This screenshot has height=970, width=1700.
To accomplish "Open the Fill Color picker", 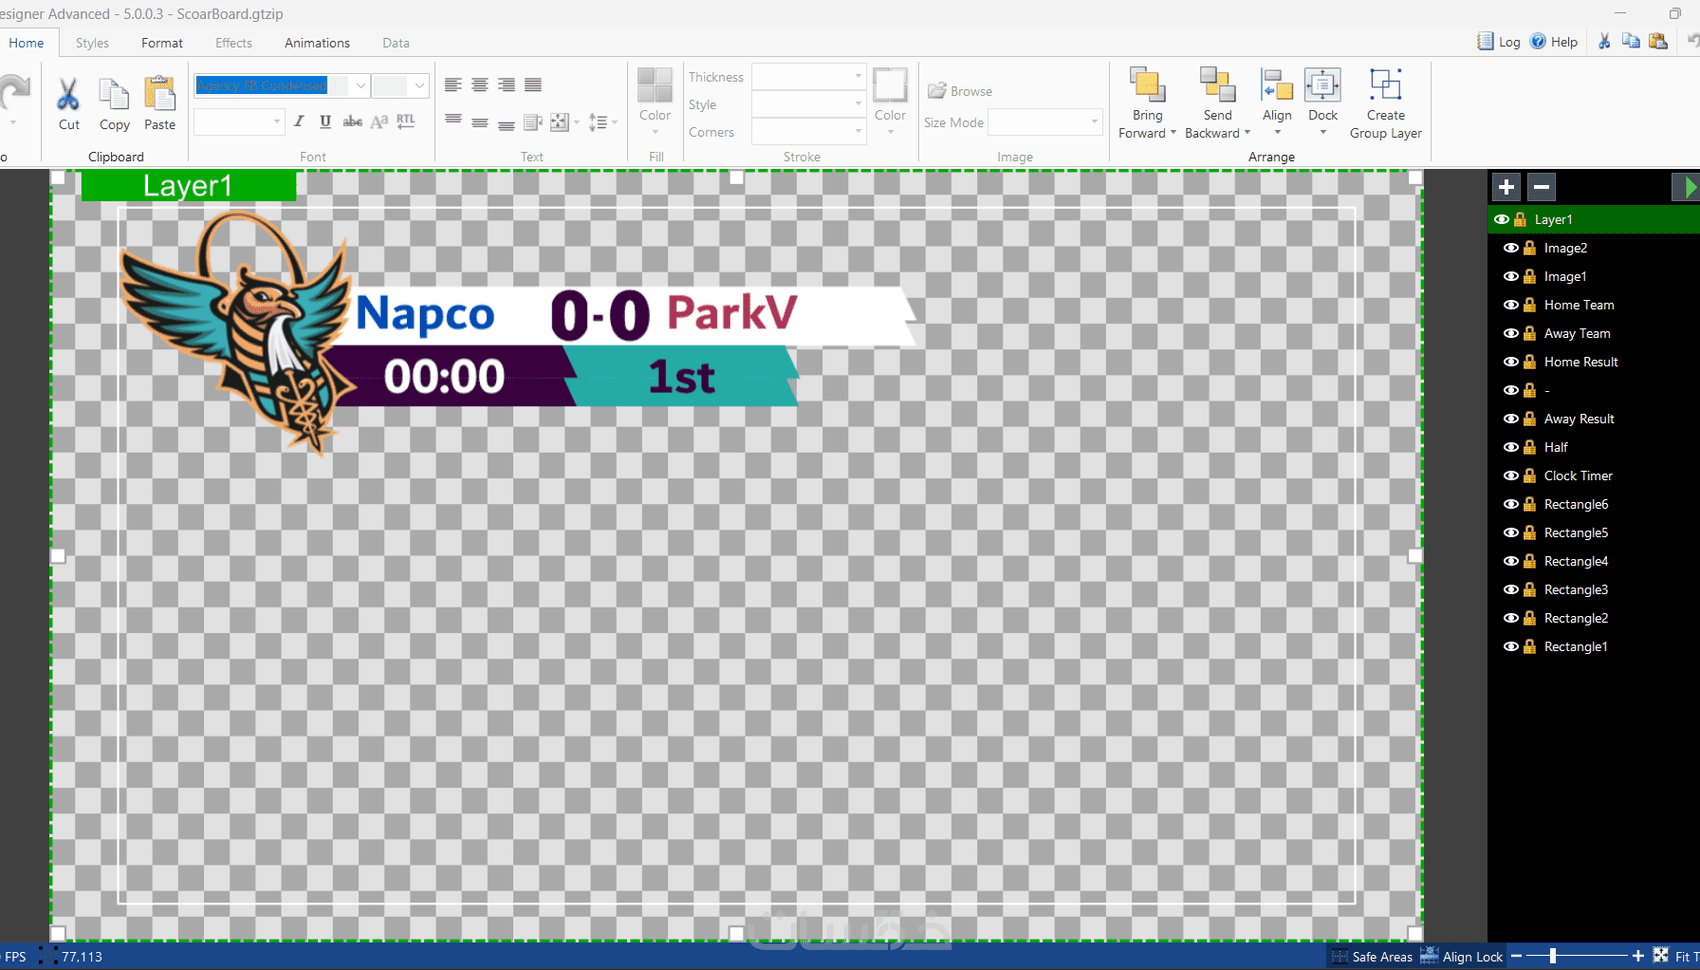I will 655,102.
